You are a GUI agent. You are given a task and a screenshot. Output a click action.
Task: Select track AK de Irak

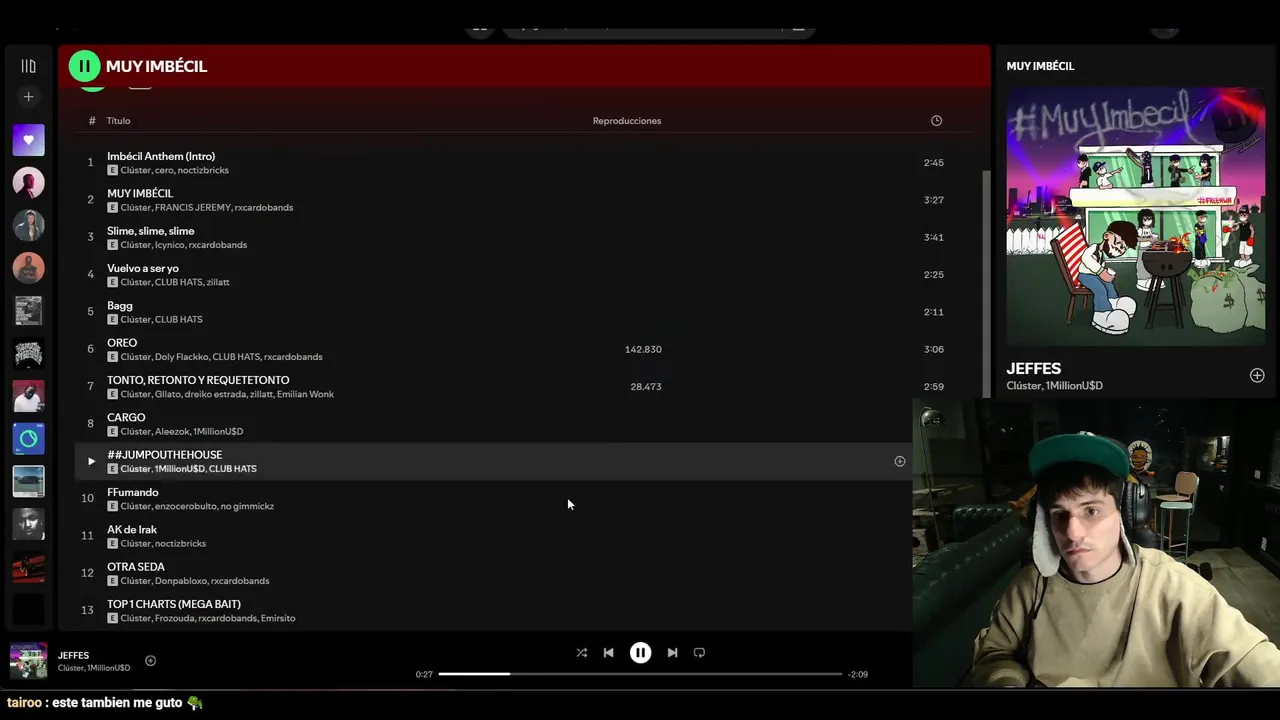tap(132, 529)
